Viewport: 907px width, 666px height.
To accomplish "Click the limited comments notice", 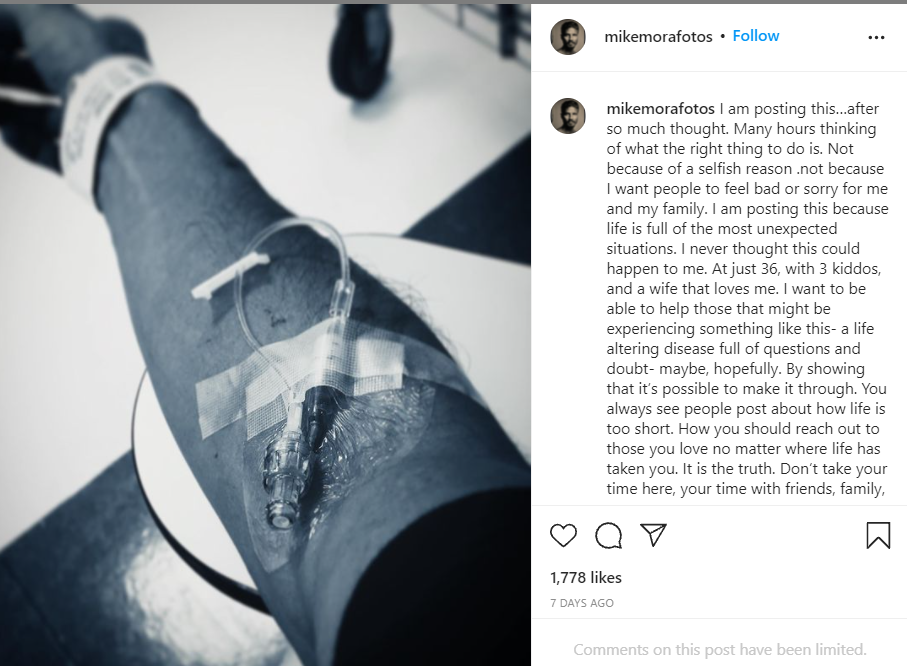I will pyautogui.click(x=720, y=650).
